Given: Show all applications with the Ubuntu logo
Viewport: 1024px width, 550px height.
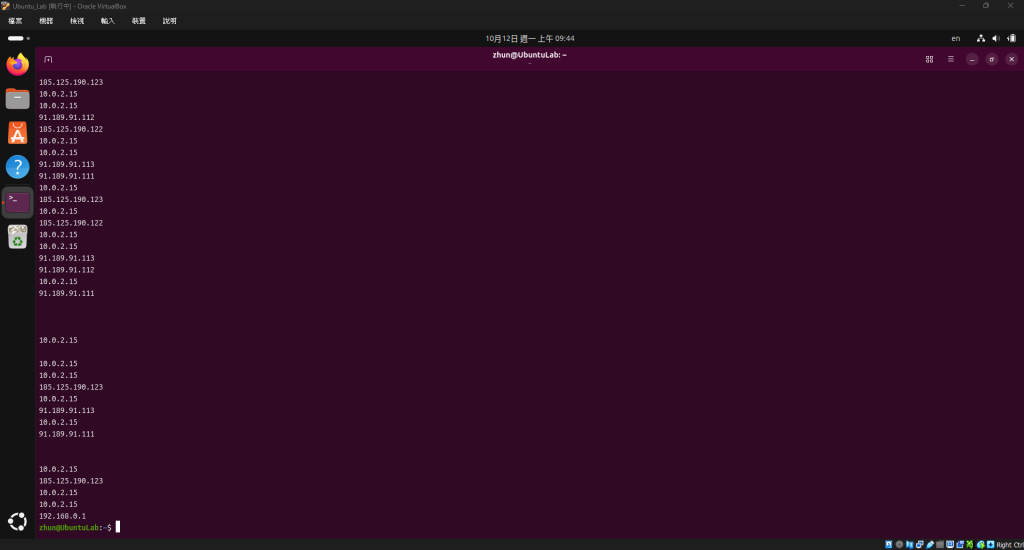Looking at the screenshot, I should click(x=18, y=521).
